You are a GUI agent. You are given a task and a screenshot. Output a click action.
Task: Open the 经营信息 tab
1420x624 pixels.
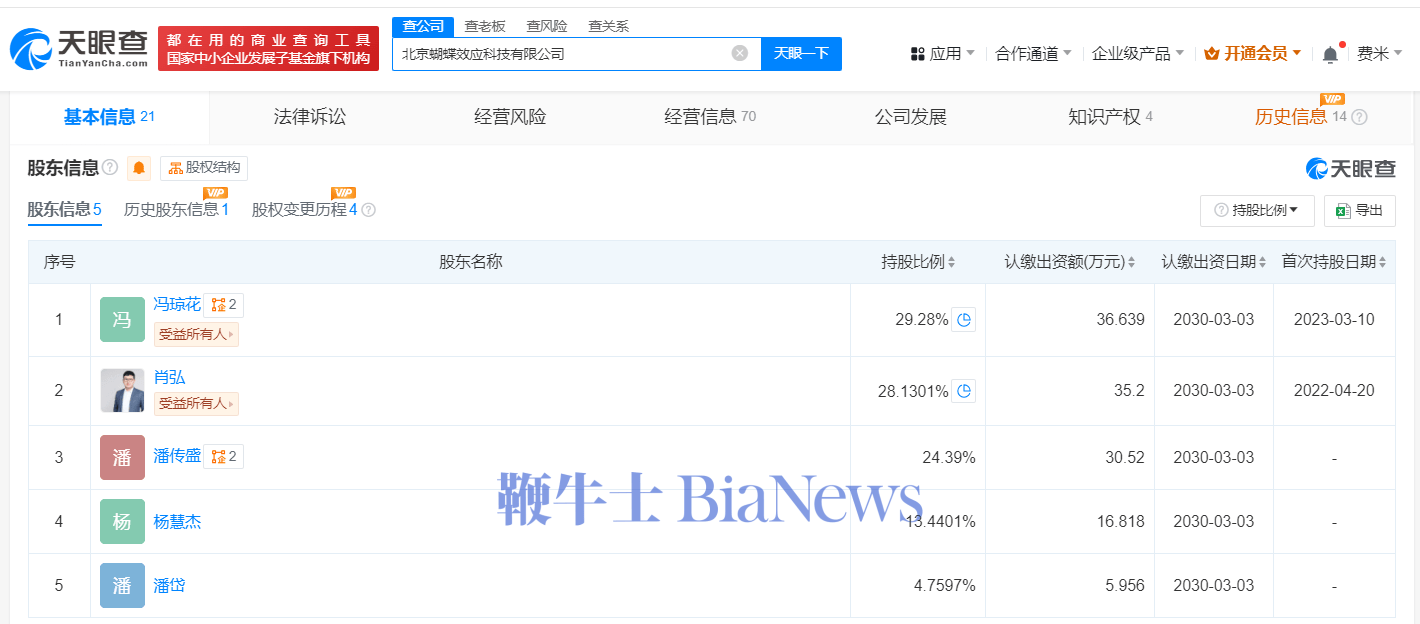710,117
